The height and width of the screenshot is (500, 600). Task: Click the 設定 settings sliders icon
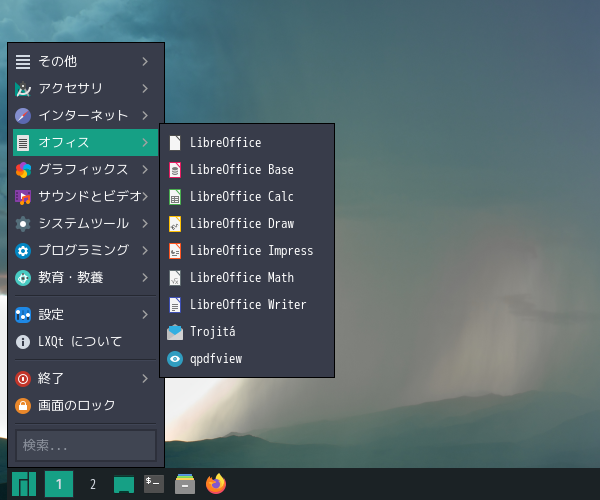point(23,315)
